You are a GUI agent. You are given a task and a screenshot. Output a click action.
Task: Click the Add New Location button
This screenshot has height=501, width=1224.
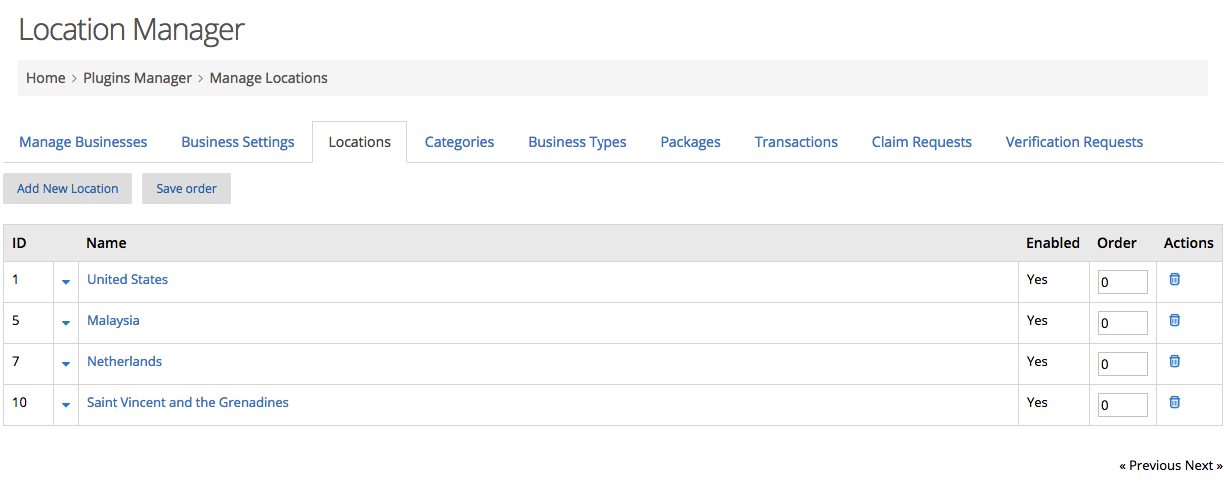point(68,188)
